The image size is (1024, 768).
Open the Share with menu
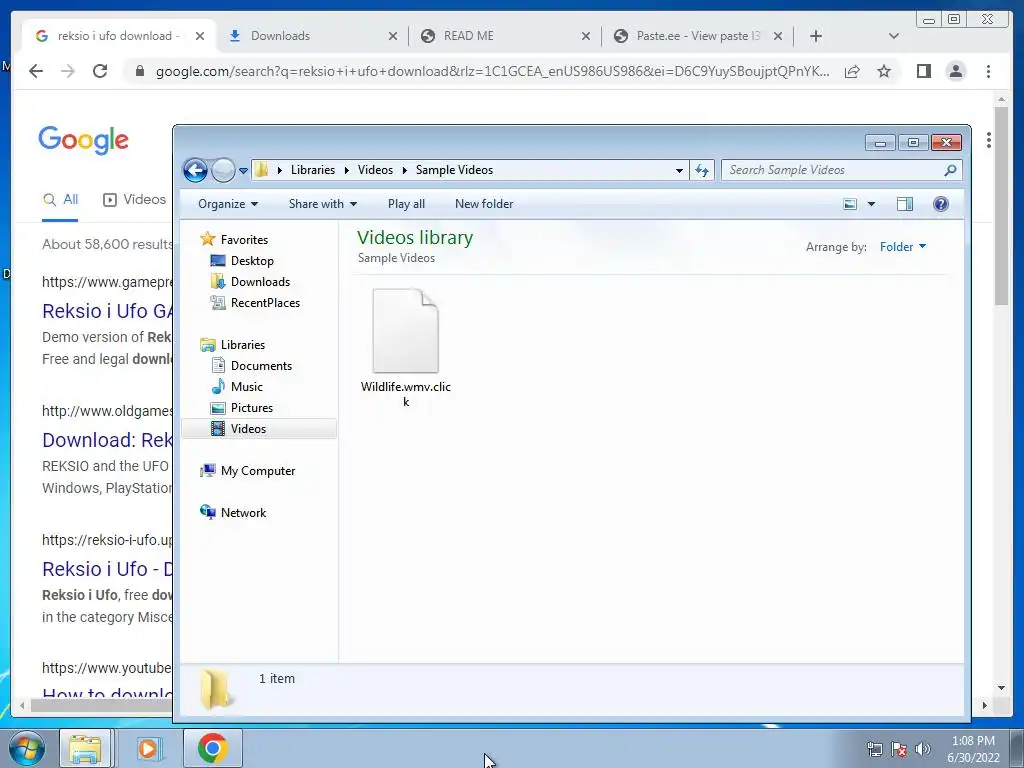tap(323, 204)
